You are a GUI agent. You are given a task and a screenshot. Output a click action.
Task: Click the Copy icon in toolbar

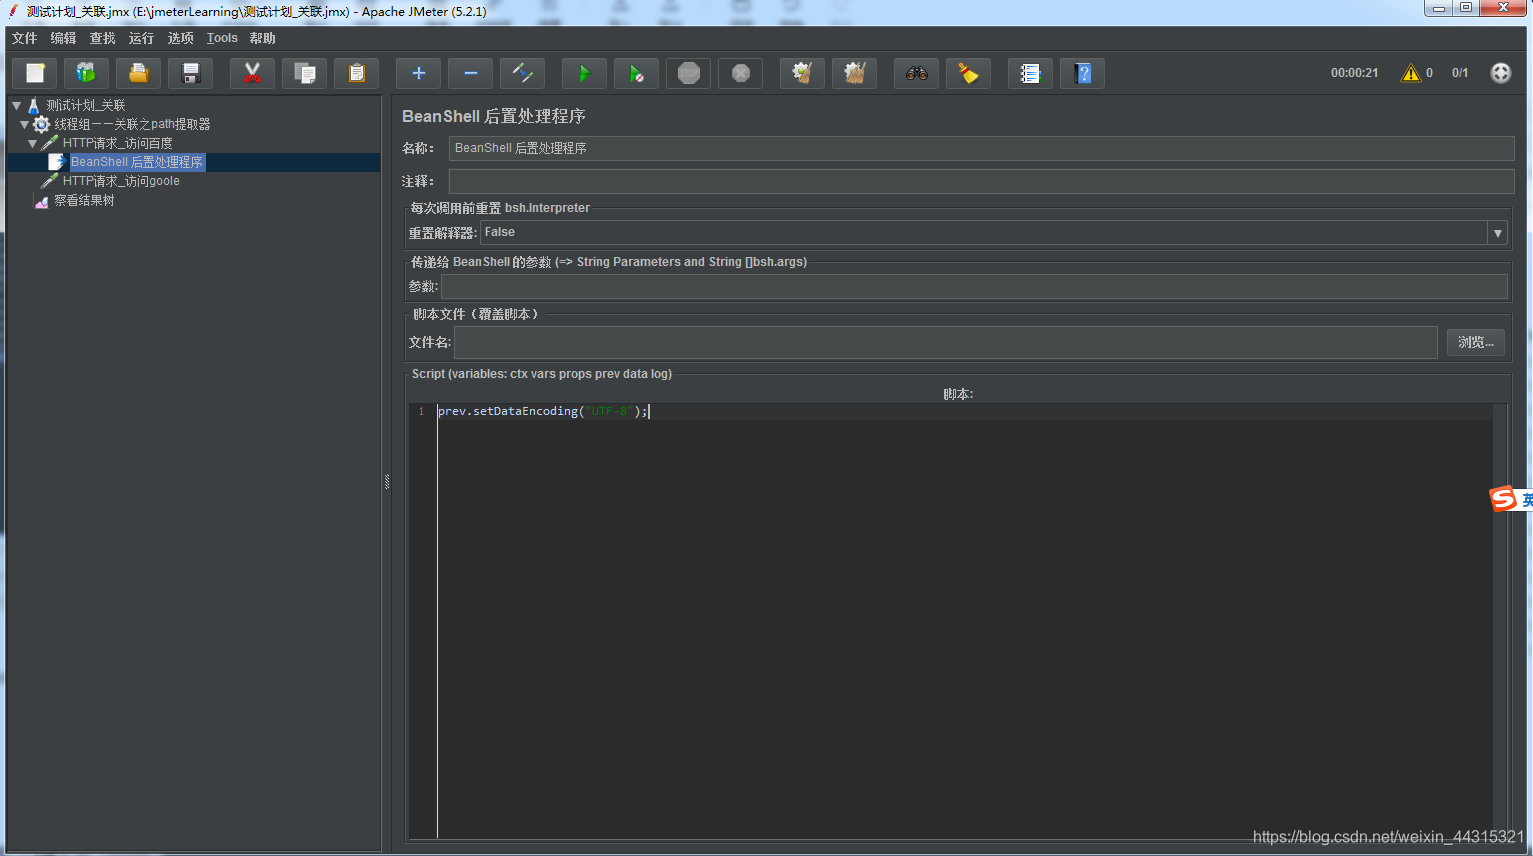click(x=304, y=73)
